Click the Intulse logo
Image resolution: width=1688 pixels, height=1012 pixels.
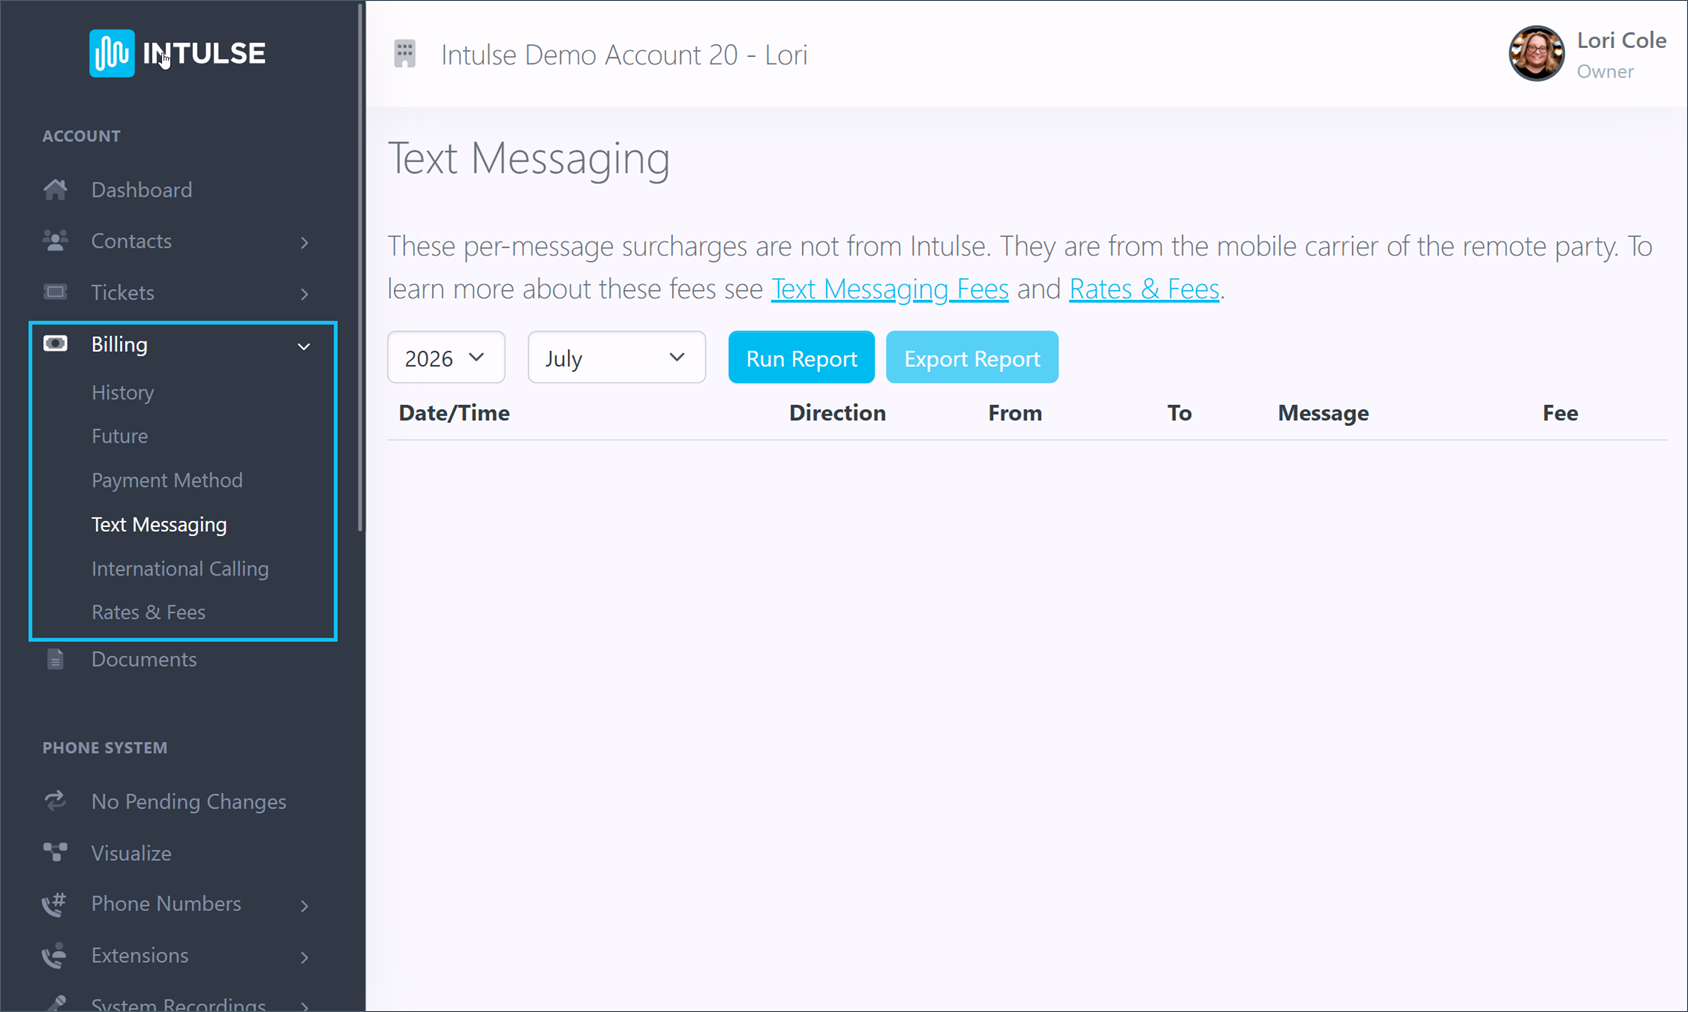(x=178, y=53)
